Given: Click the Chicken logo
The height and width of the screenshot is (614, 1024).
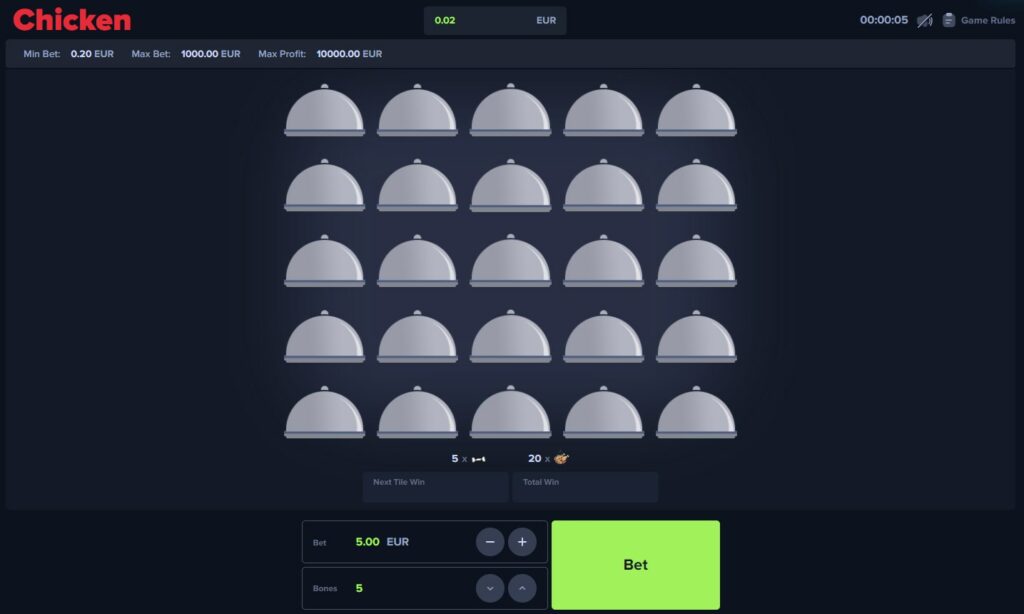Looking at the screenshot, I should click(x=72, y=20).
